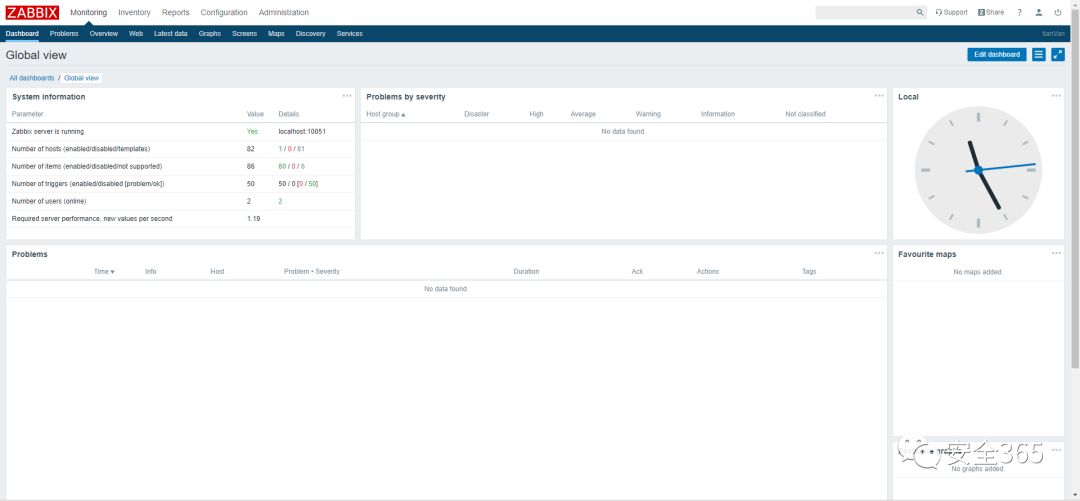
Task: Open the Configuration menu
Action: tap(224, 12)
